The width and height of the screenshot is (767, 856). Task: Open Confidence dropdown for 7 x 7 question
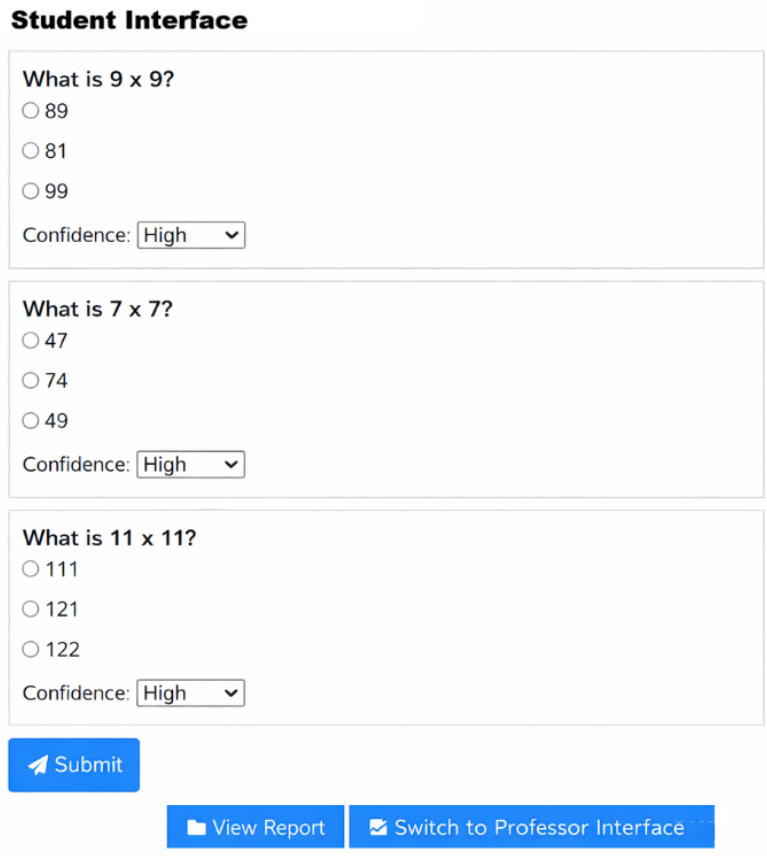coord(191,465)
